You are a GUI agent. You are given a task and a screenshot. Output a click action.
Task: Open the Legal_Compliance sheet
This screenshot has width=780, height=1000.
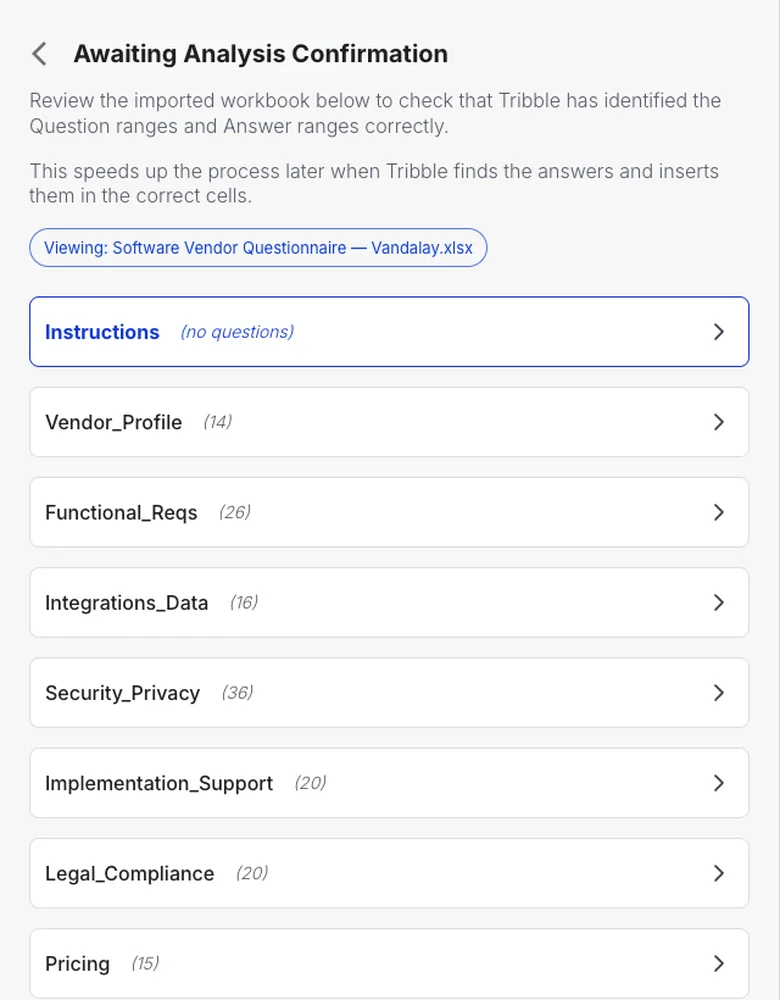click(389, 873)
